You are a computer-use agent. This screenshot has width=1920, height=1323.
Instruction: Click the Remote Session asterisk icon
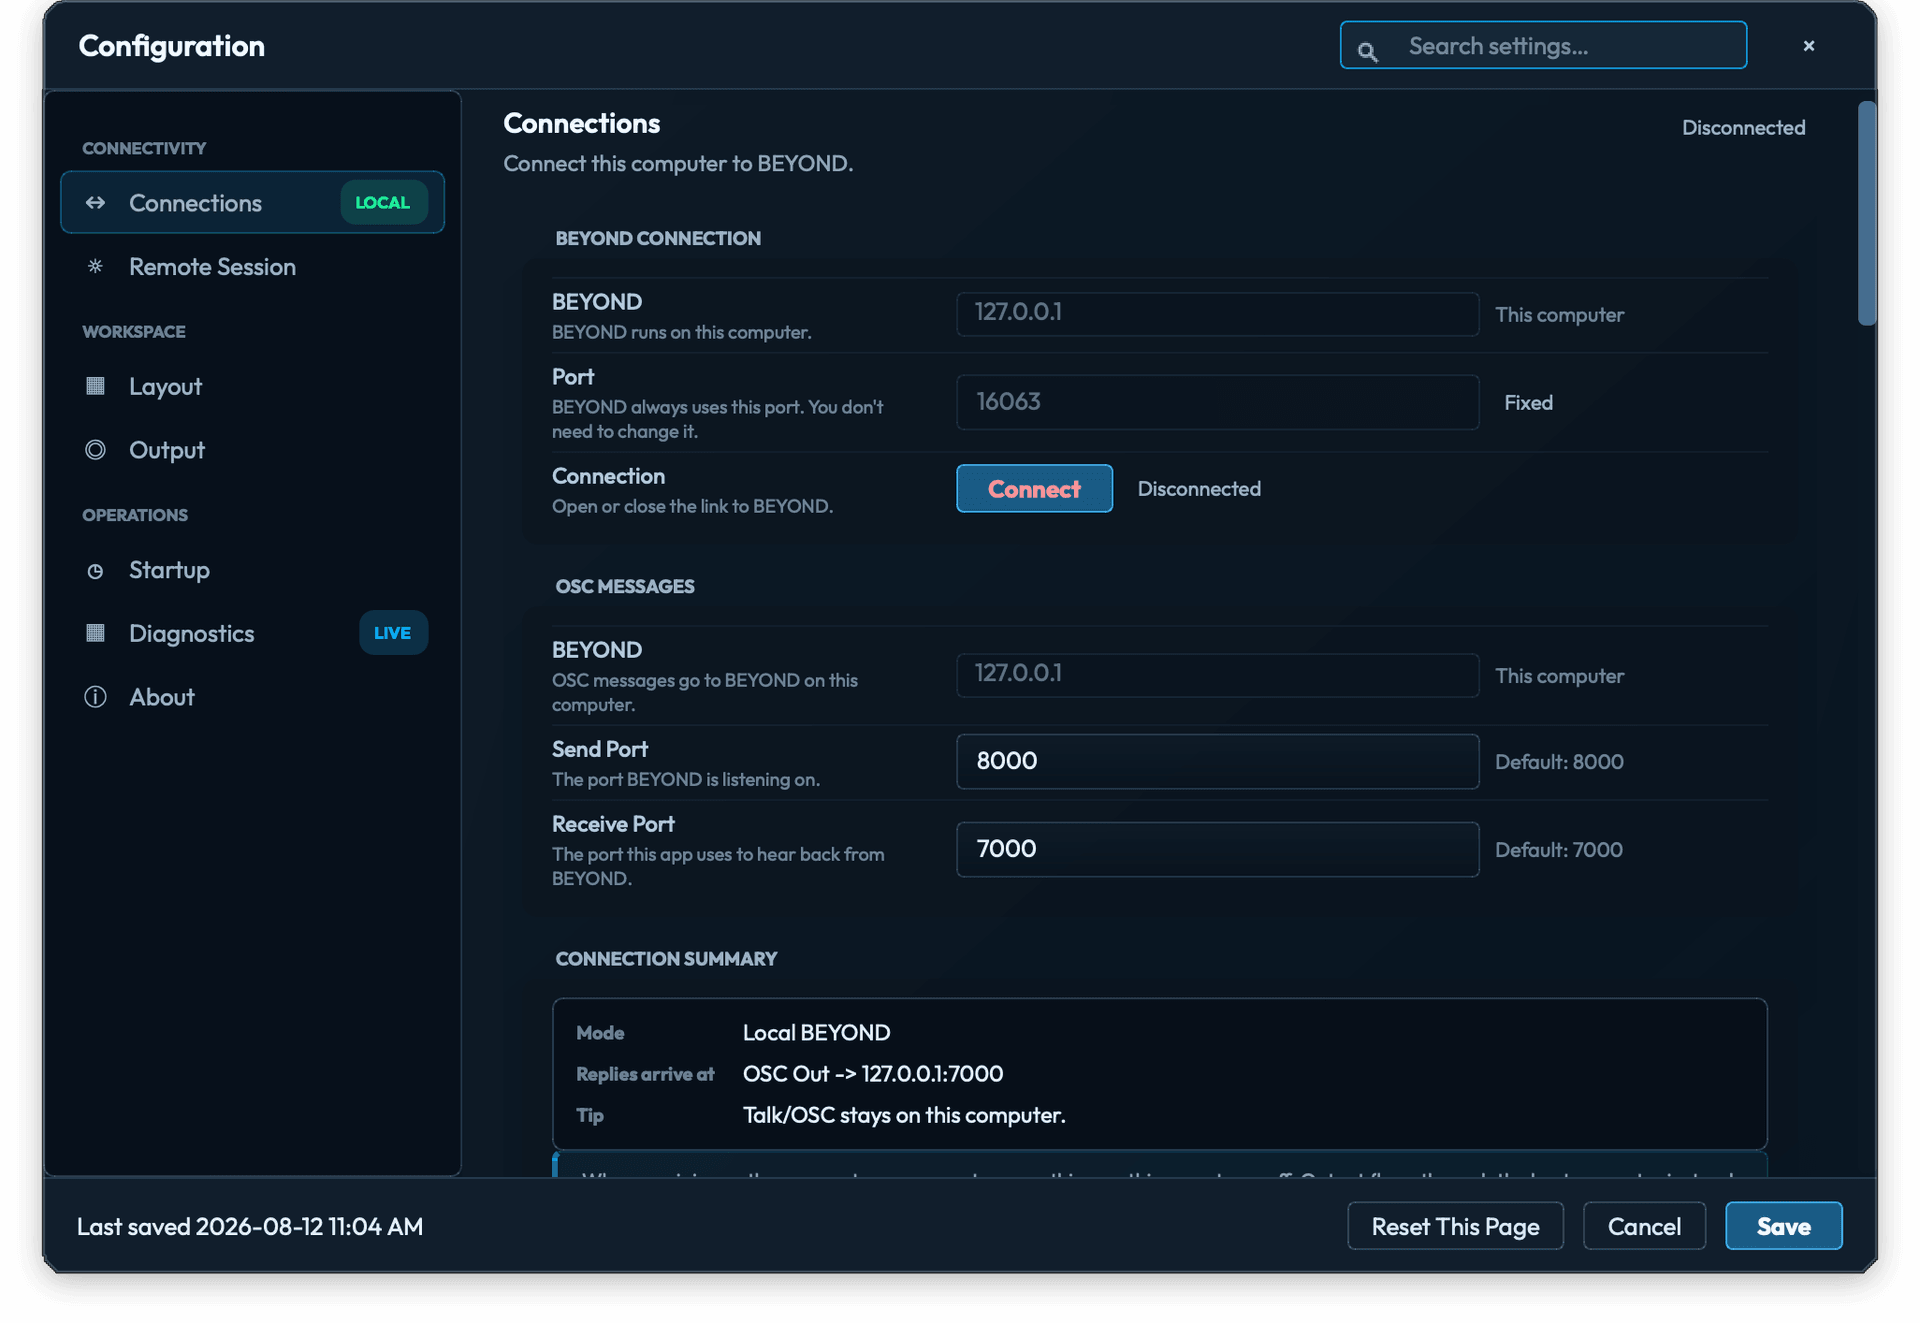click(x=95, y=266)
